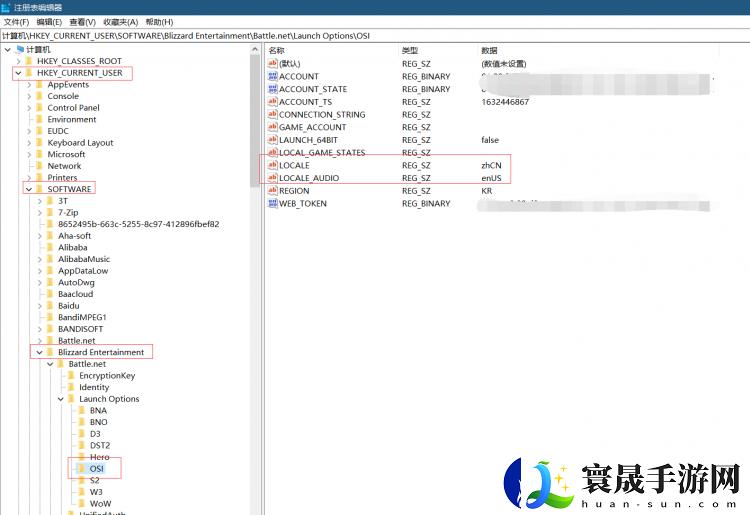The image size is (750, 515).
Task: Select the WoW key in tree
Action: [100, 503]
